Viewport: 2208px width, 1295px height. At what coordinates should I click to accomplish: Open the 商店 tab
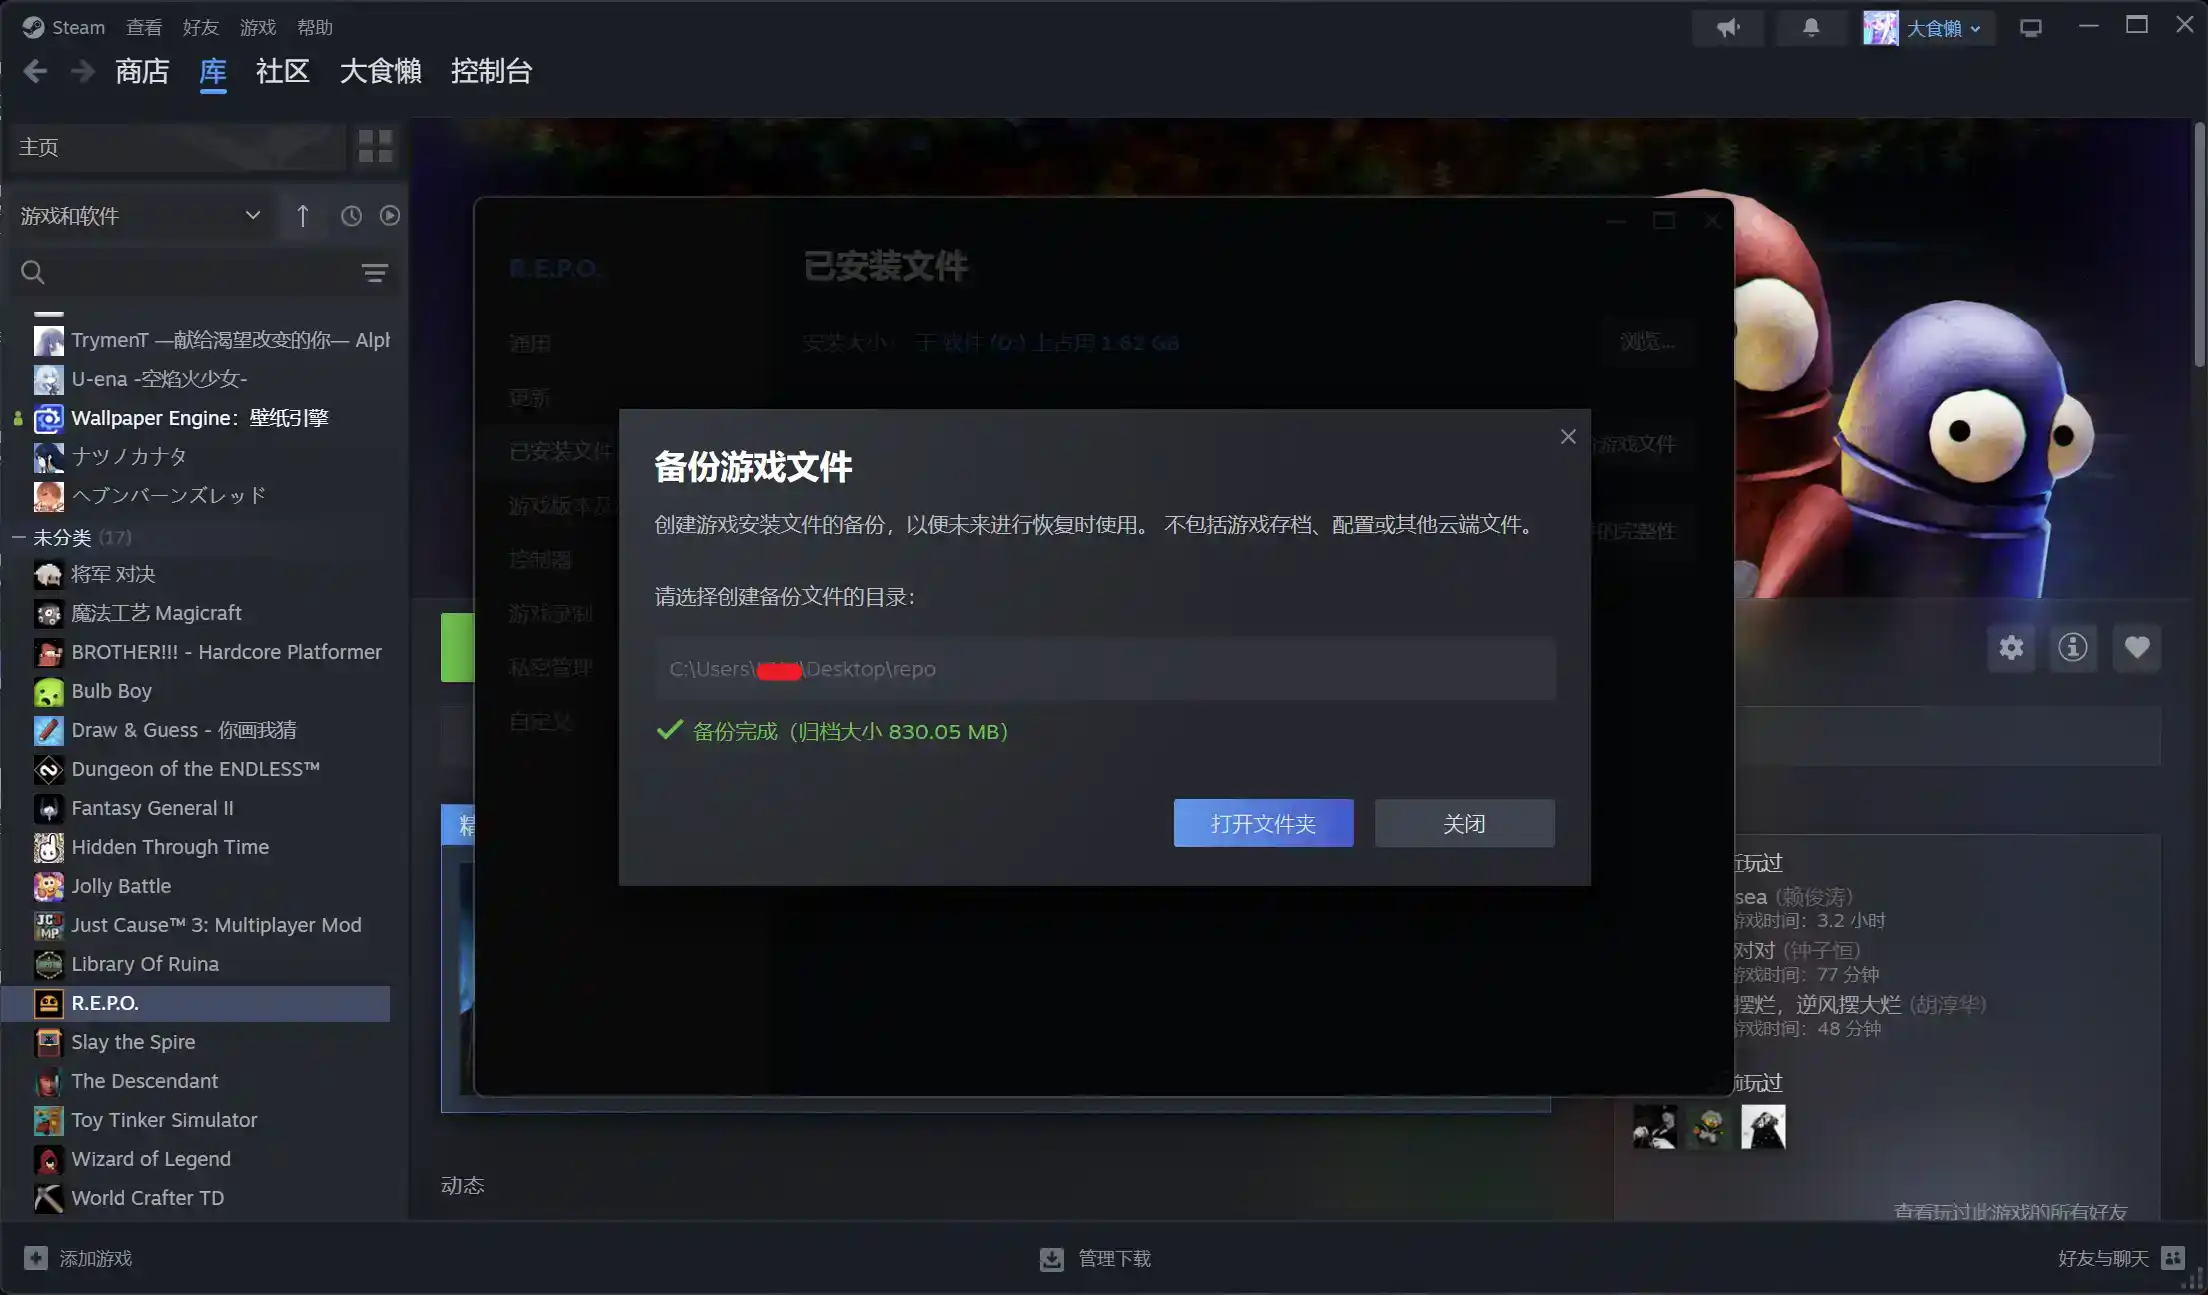click(x=142, y=72)
